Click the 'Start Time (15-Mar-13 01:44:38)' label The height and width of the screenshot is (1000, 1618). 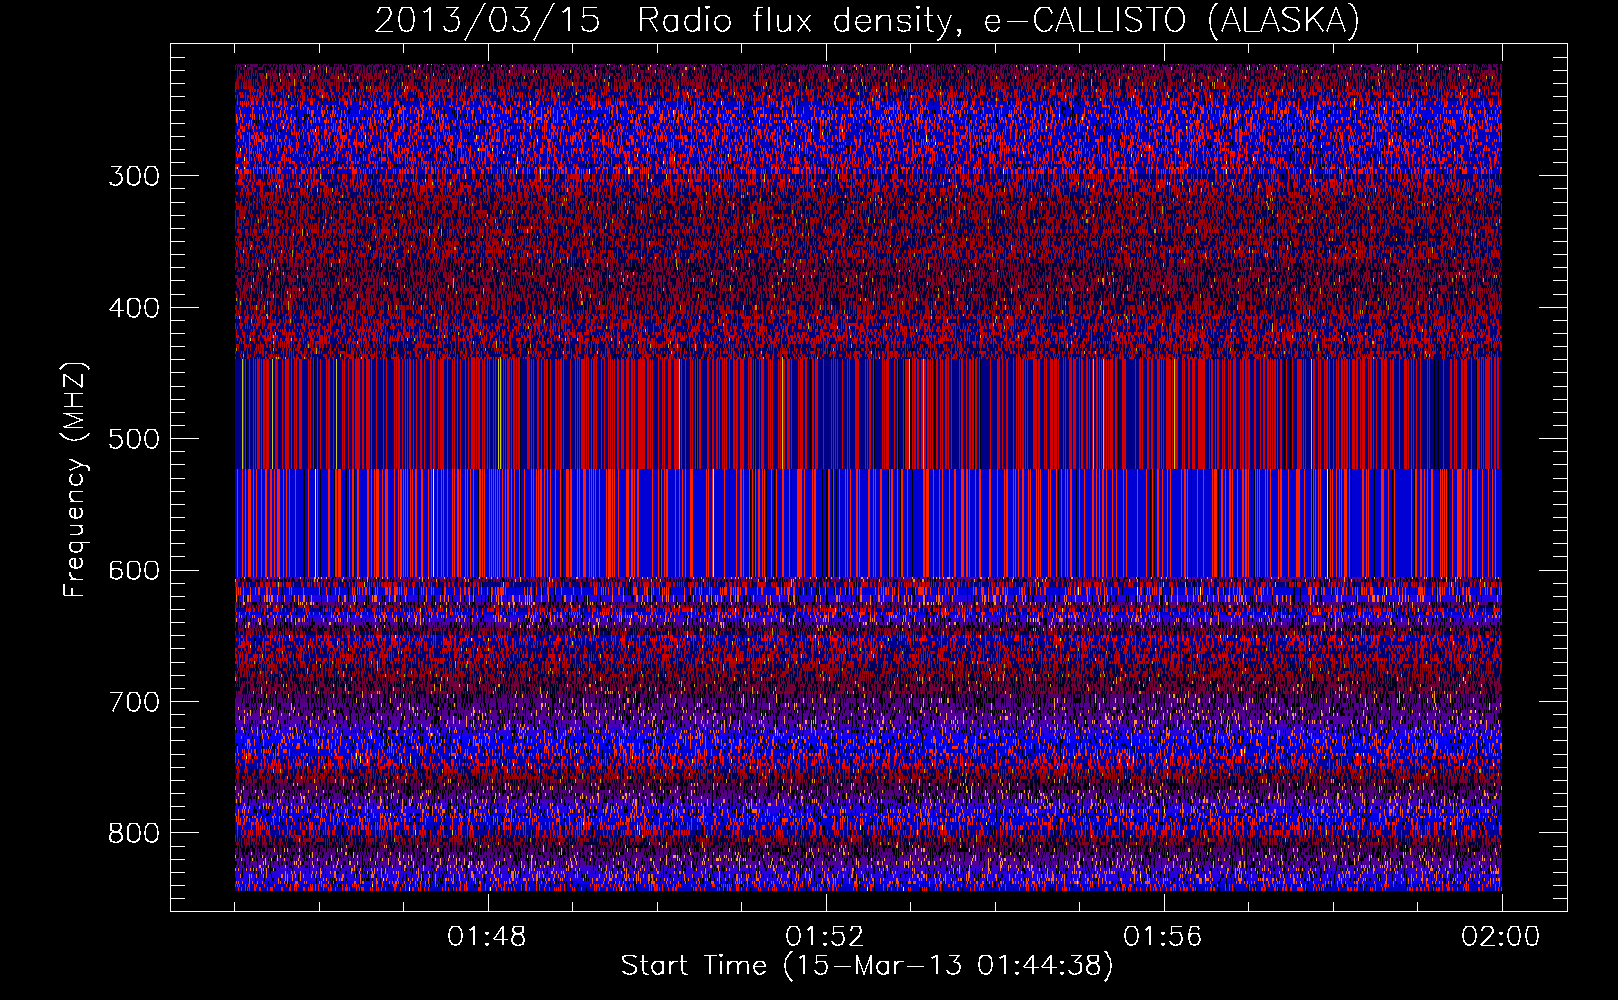click(867, 966)
